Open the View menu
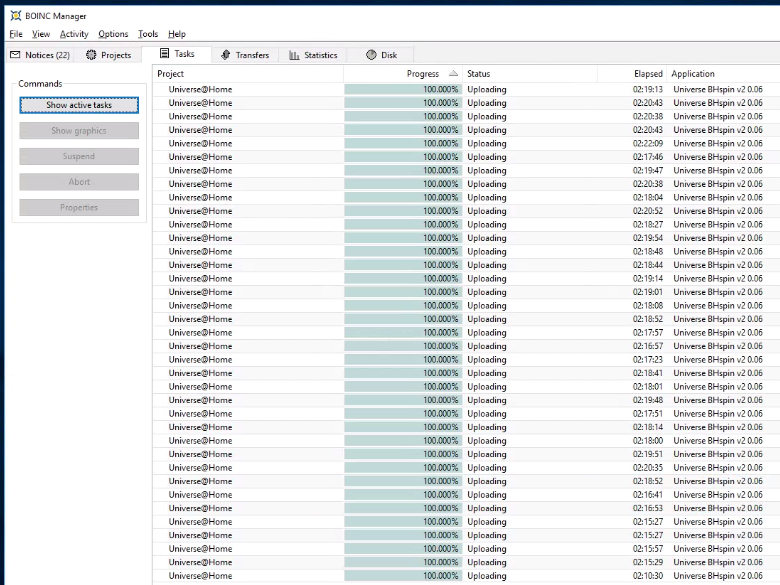 [41, 34]
